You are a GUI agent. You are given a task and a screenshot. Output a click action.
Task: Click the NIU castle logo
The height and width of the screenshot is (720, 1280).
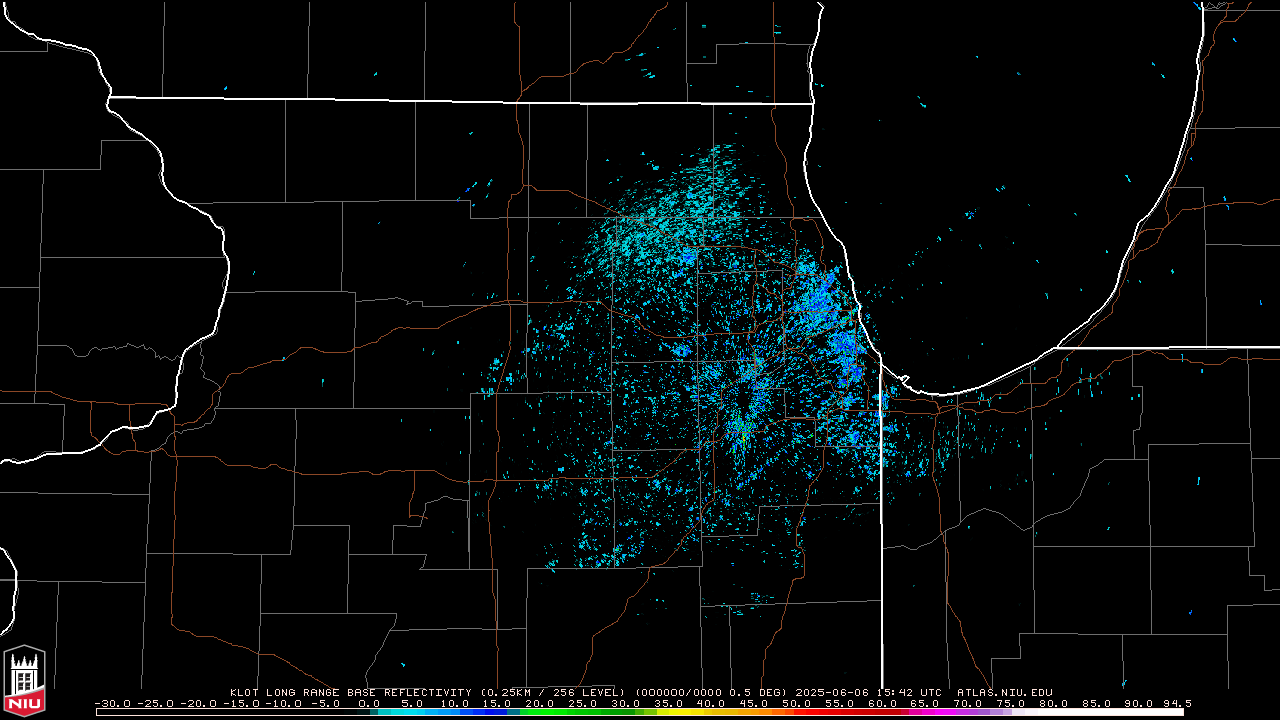pos(24,680)
